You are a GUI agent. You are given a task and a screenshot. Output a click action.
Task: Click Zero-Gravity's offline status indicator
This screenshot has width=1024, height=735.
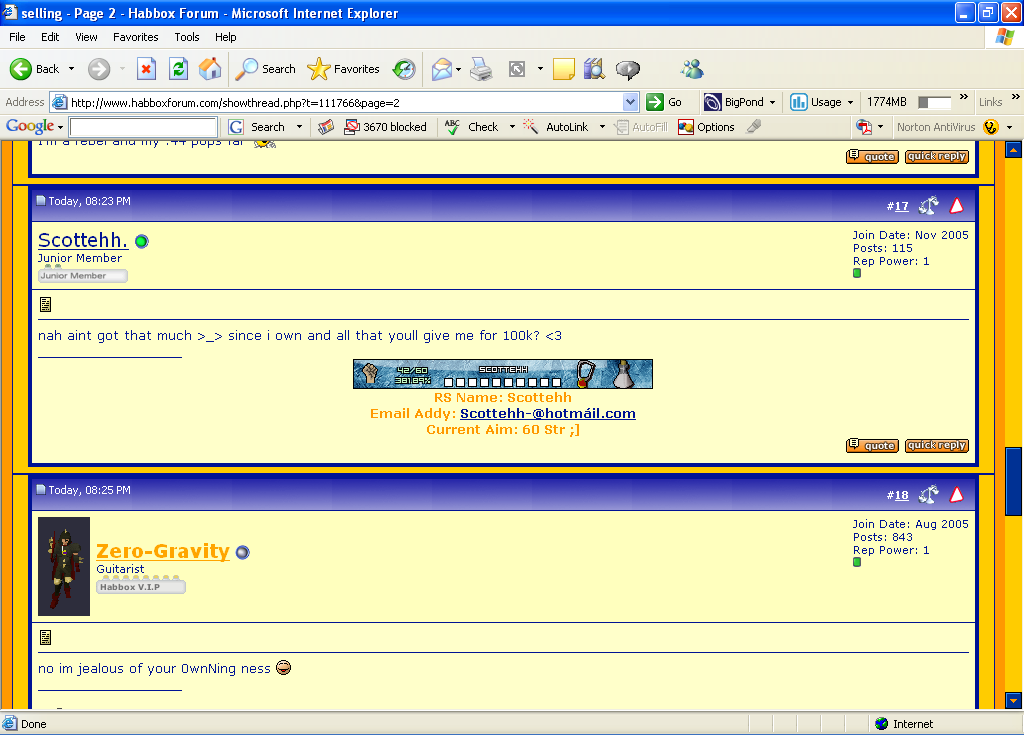coord(242,553)
